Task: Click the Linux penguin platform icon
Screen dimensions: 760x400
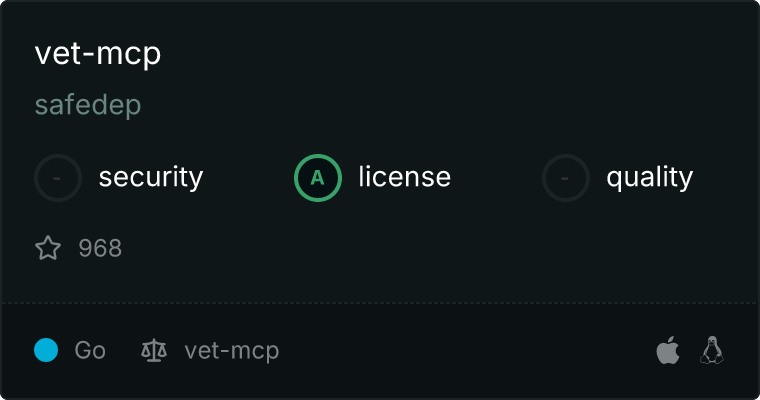Action: pos(712,350)
